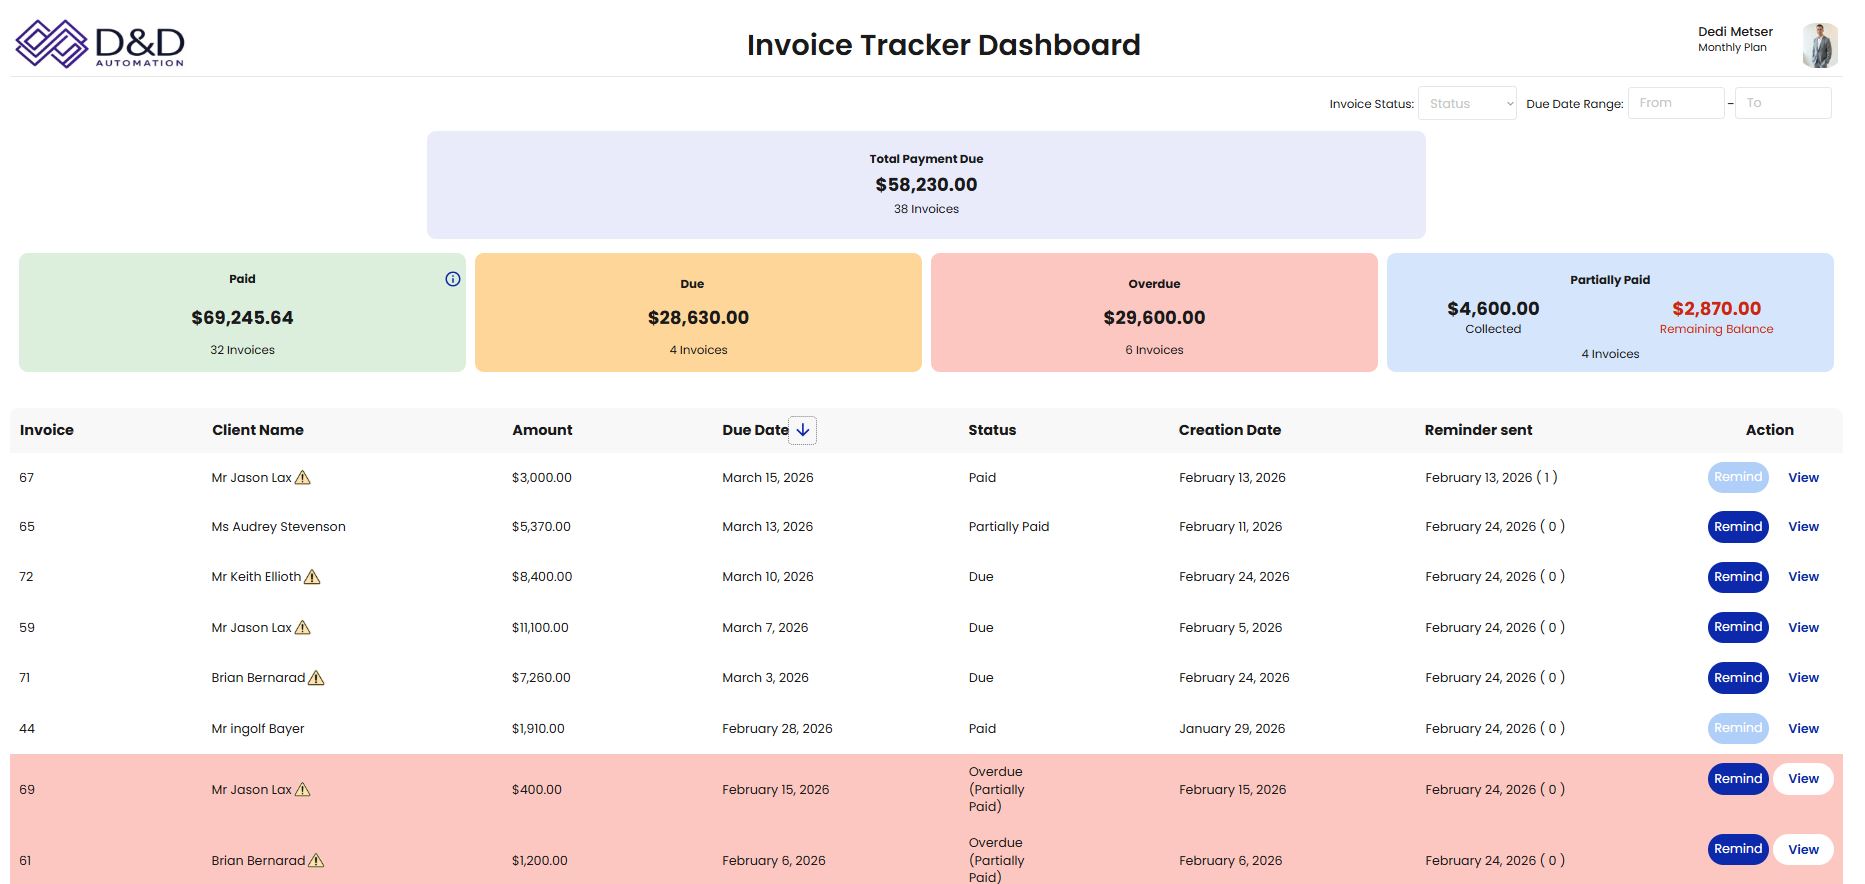Click the Amount column header
Viewport: 1865px width, 884px height.
542,430
